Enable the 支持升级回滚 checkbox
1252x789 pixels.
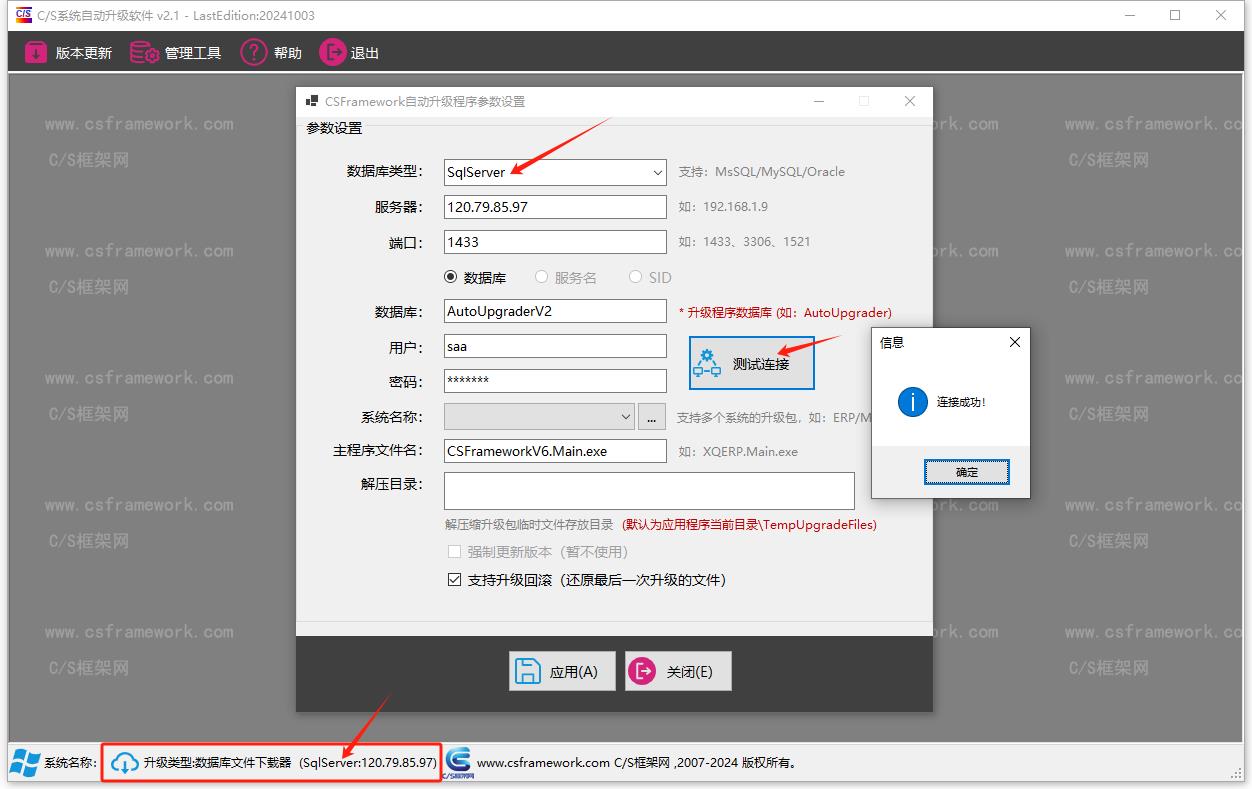[x=455, y=579]
